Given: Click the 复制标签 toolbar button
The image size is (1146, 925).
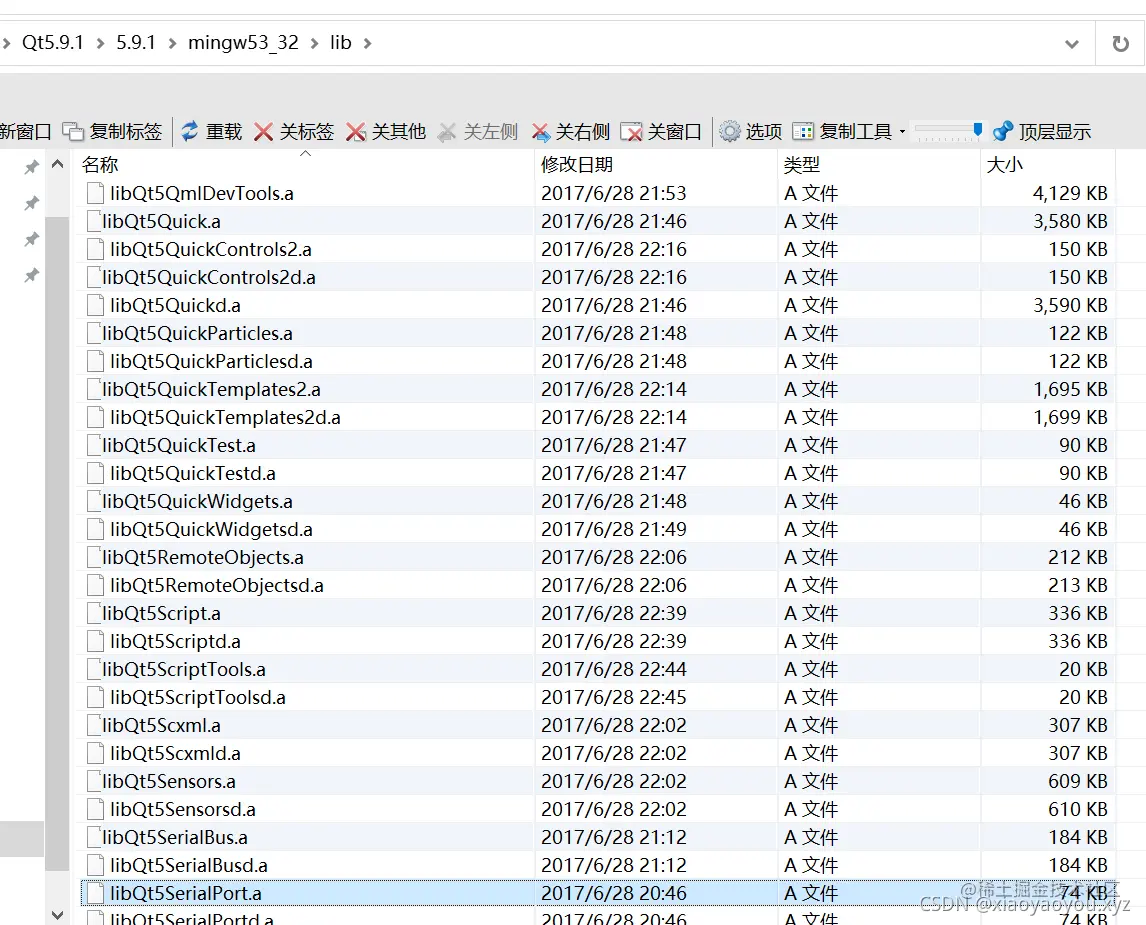Looking at the screenshot, I should (x=113, y=132).
